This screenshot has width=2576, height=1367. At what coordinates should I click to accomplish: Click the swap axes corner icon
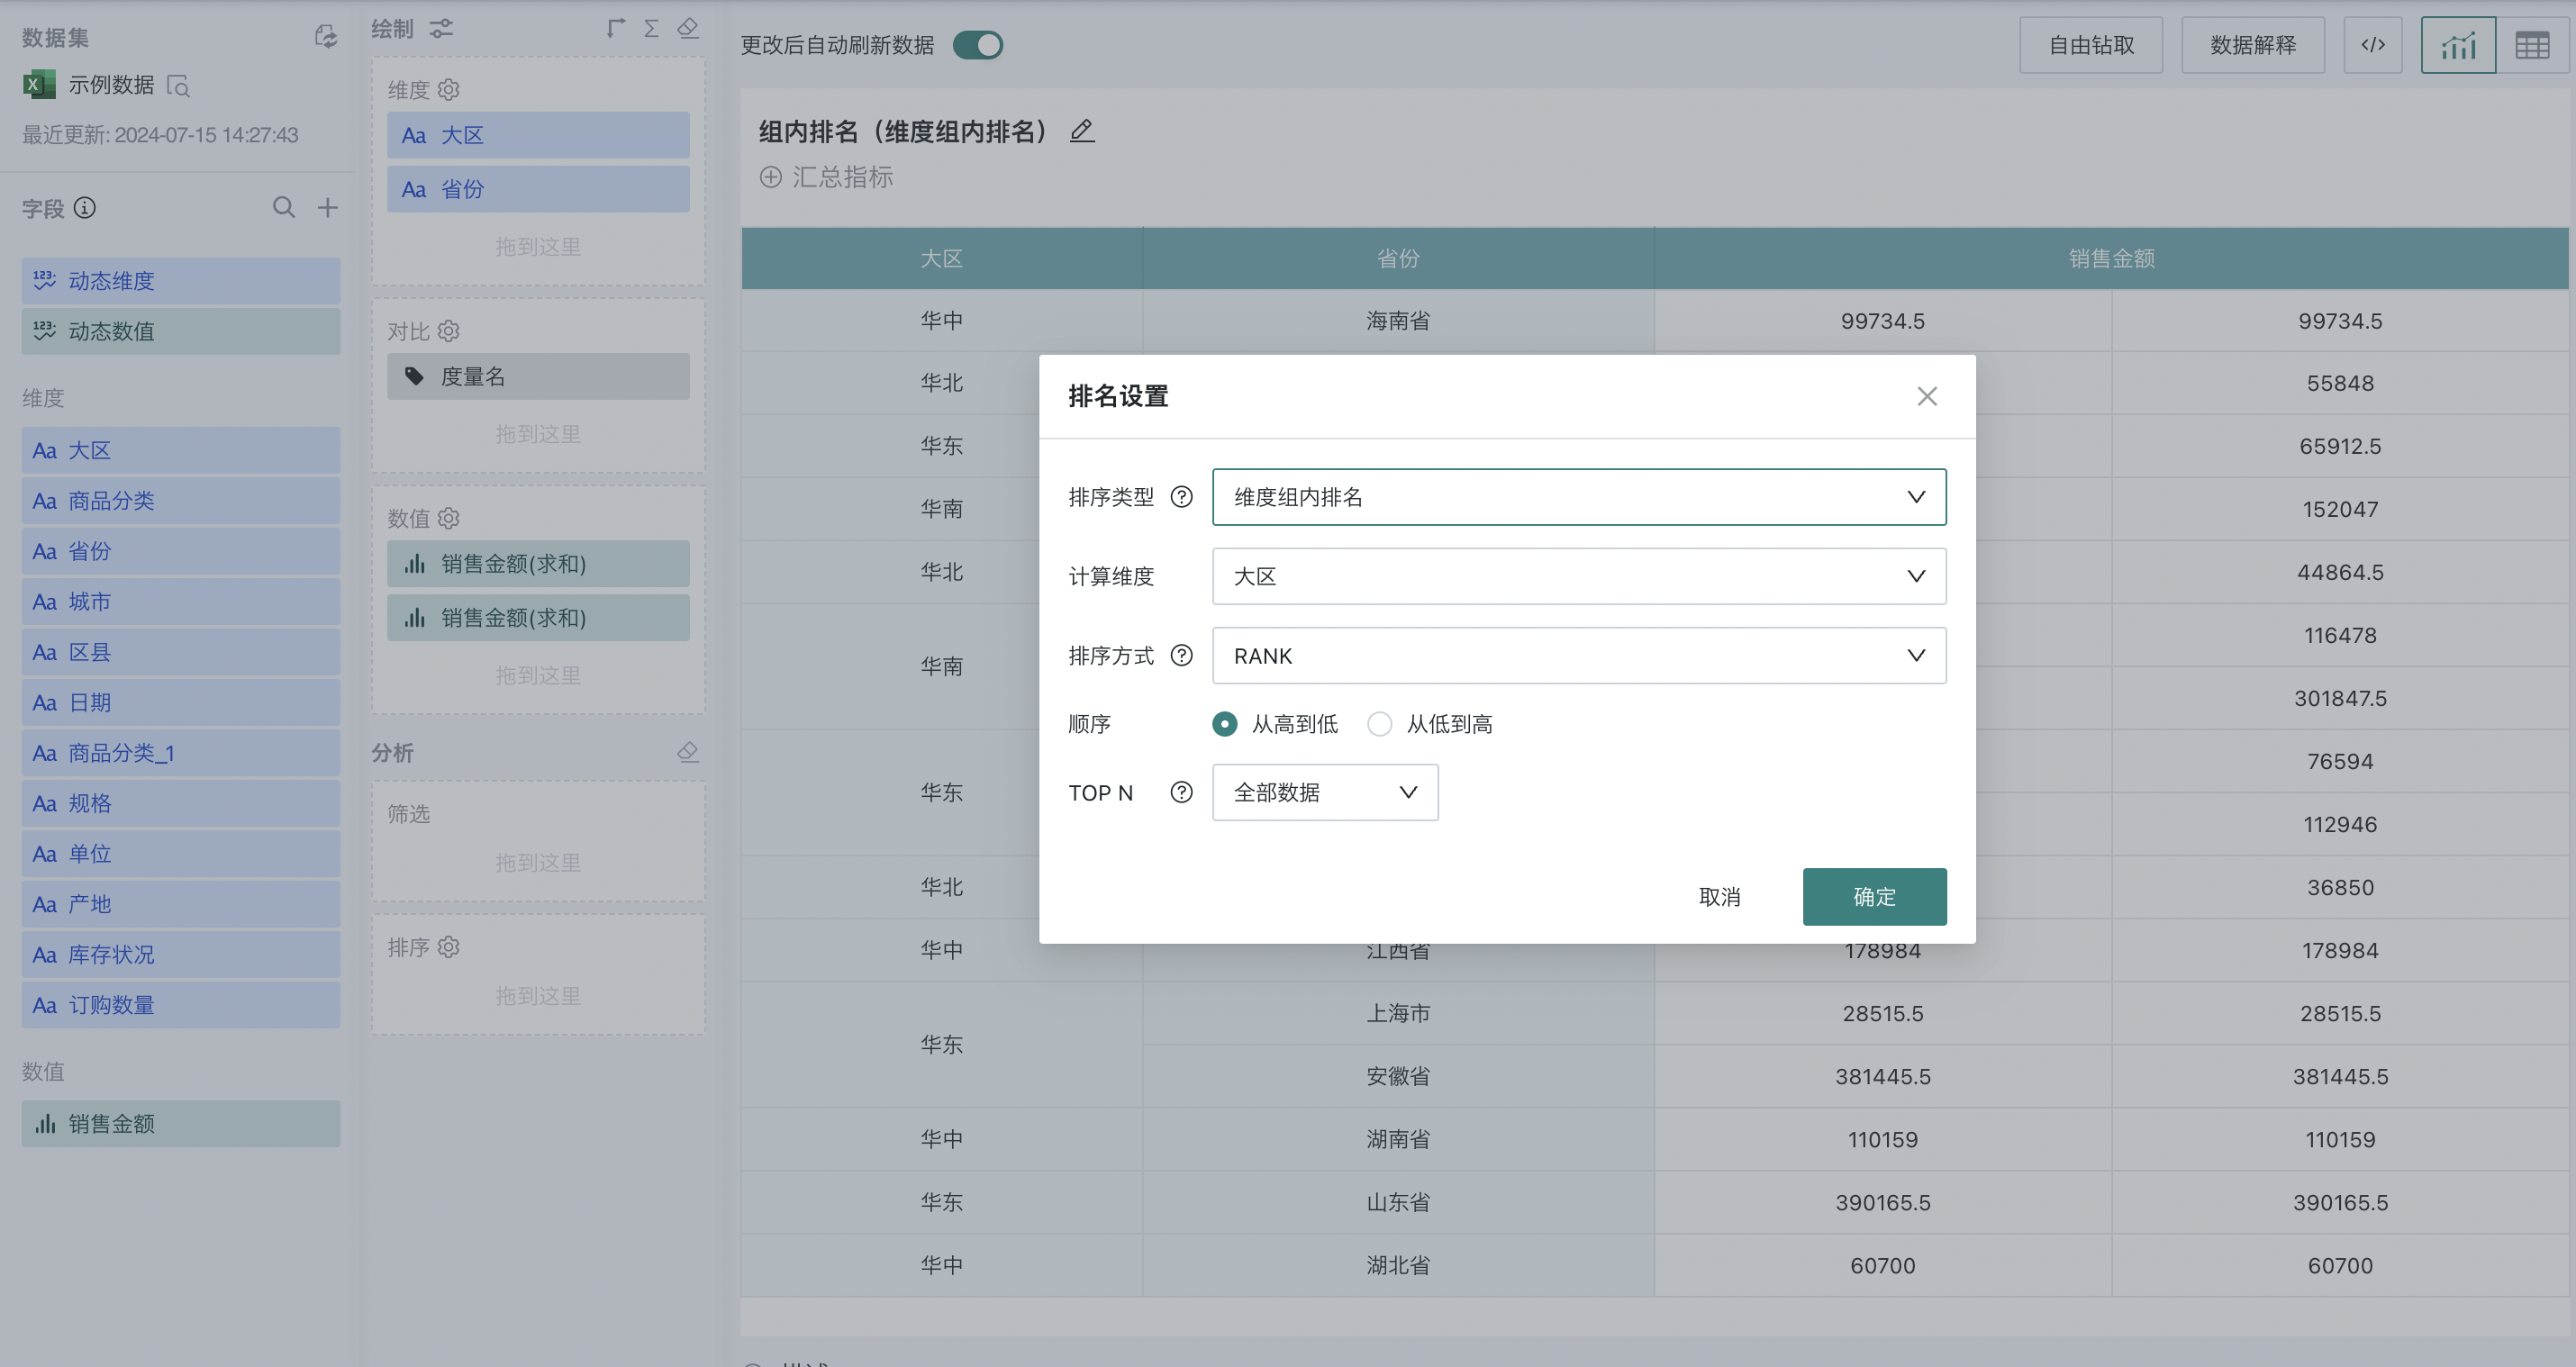tap(616, 28)
